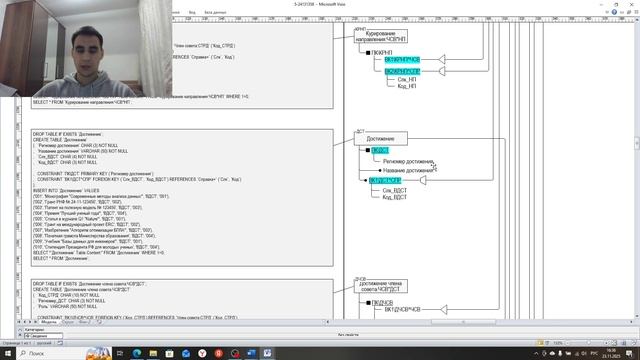Open the Mail app on the taskbar
Viewport: 640px width, 360px height.
[x=186, y=353]
